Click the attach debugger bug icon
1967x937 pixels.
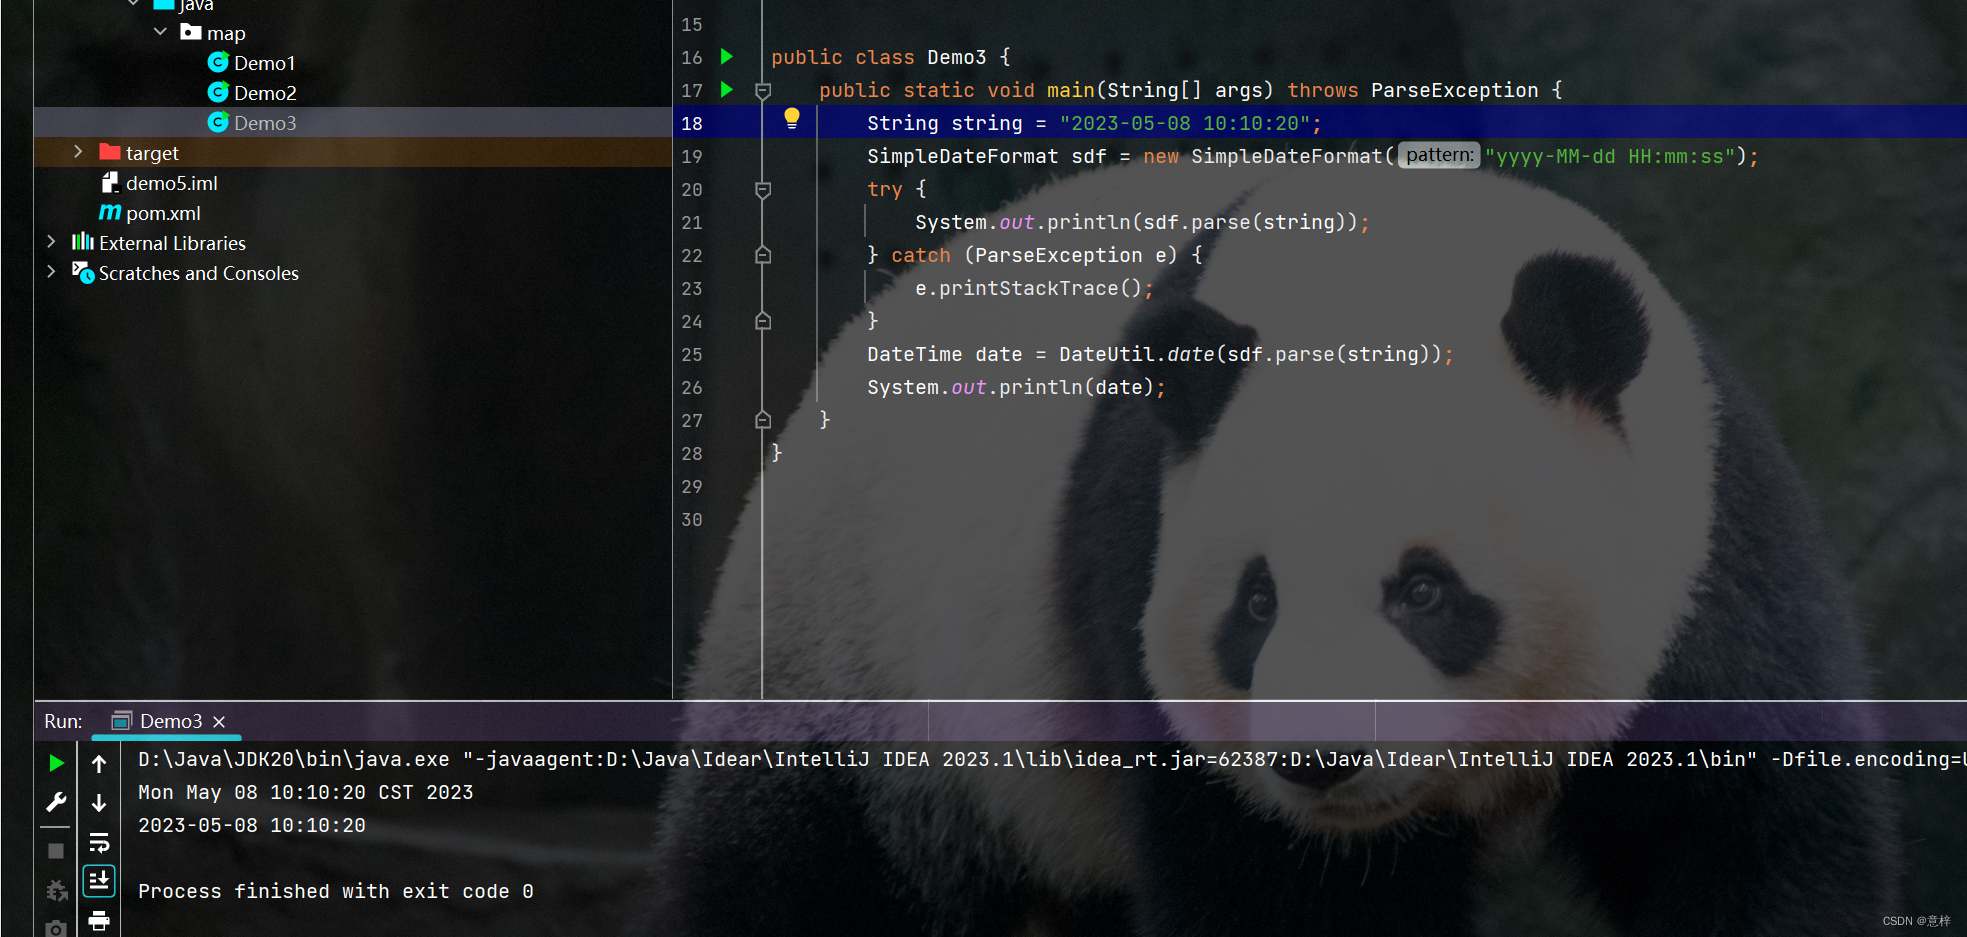point(56,890)
